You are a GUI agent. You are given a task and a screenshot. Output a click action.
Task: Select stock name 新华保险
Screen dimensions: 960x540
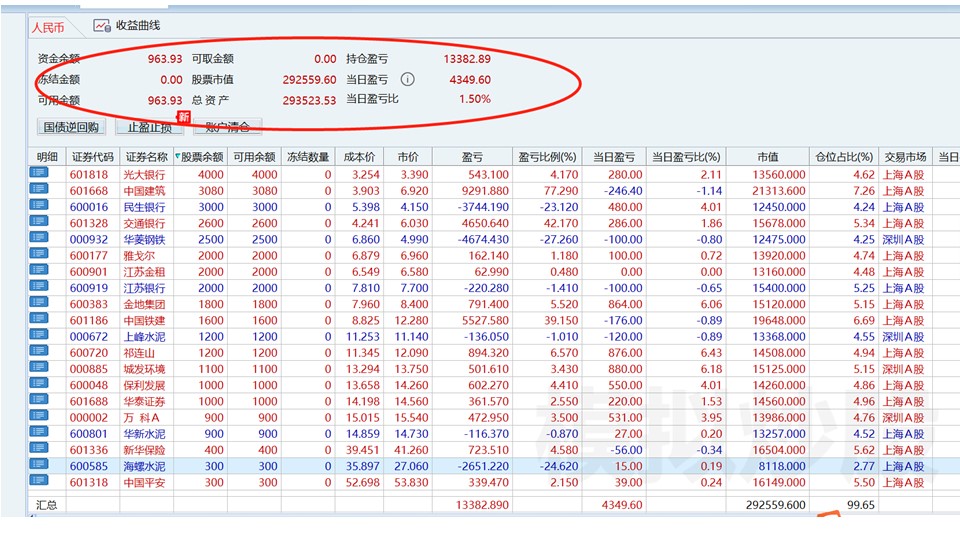coord(144,451)
